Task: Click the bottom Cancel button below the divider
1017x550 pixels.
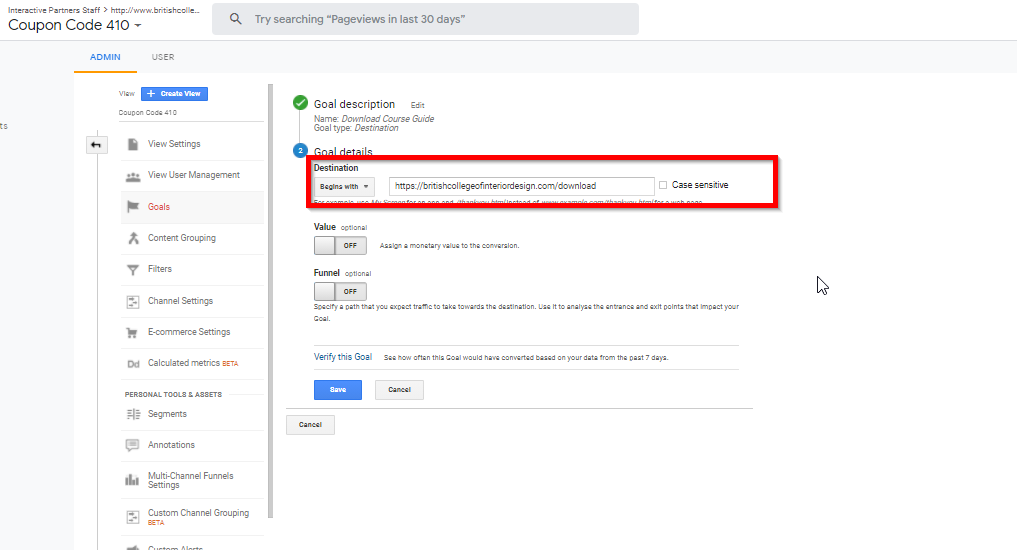Action: pos(311,425)
